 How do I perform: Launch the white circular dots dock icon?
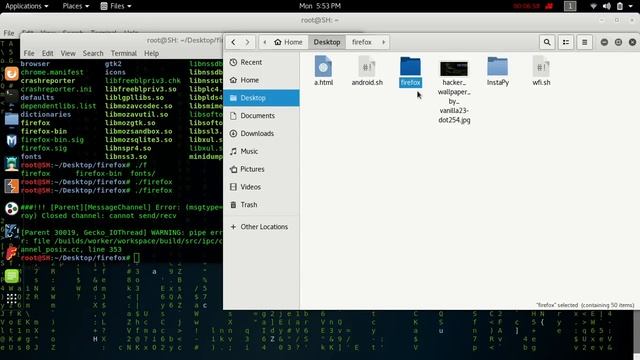(11, 209)
